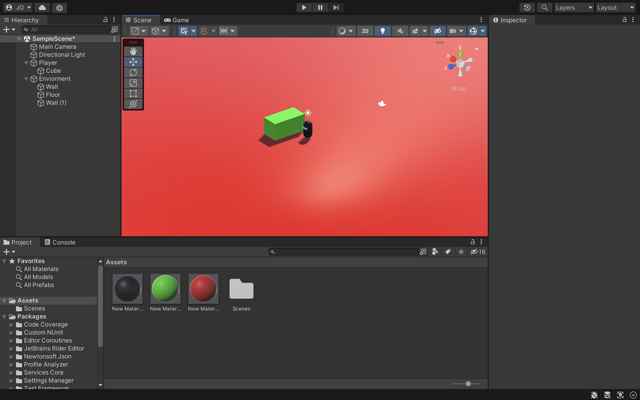Switch to the Game tab

click(x=177, y=19)
